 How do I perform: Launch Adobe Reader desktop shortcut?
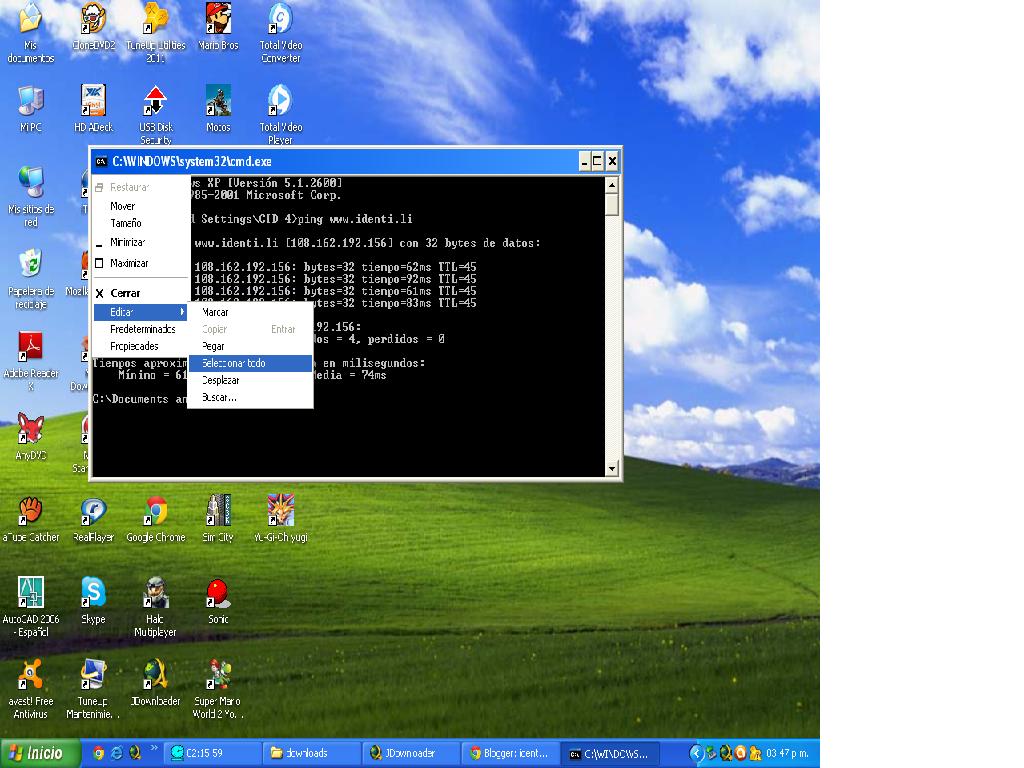31,362
